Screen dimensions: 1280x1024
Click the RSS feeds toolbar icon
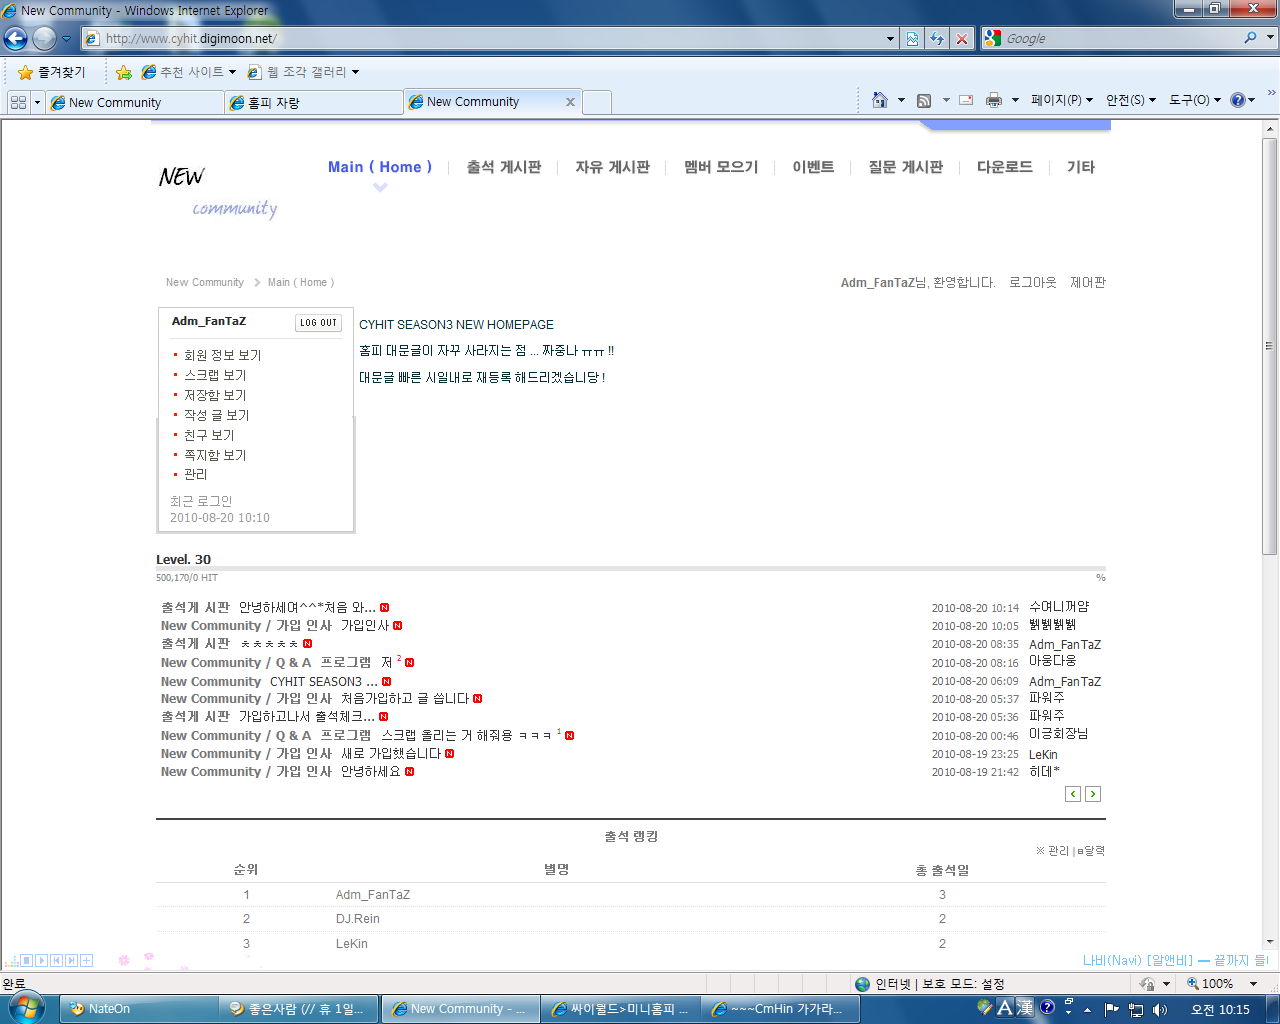click(924, 100)
